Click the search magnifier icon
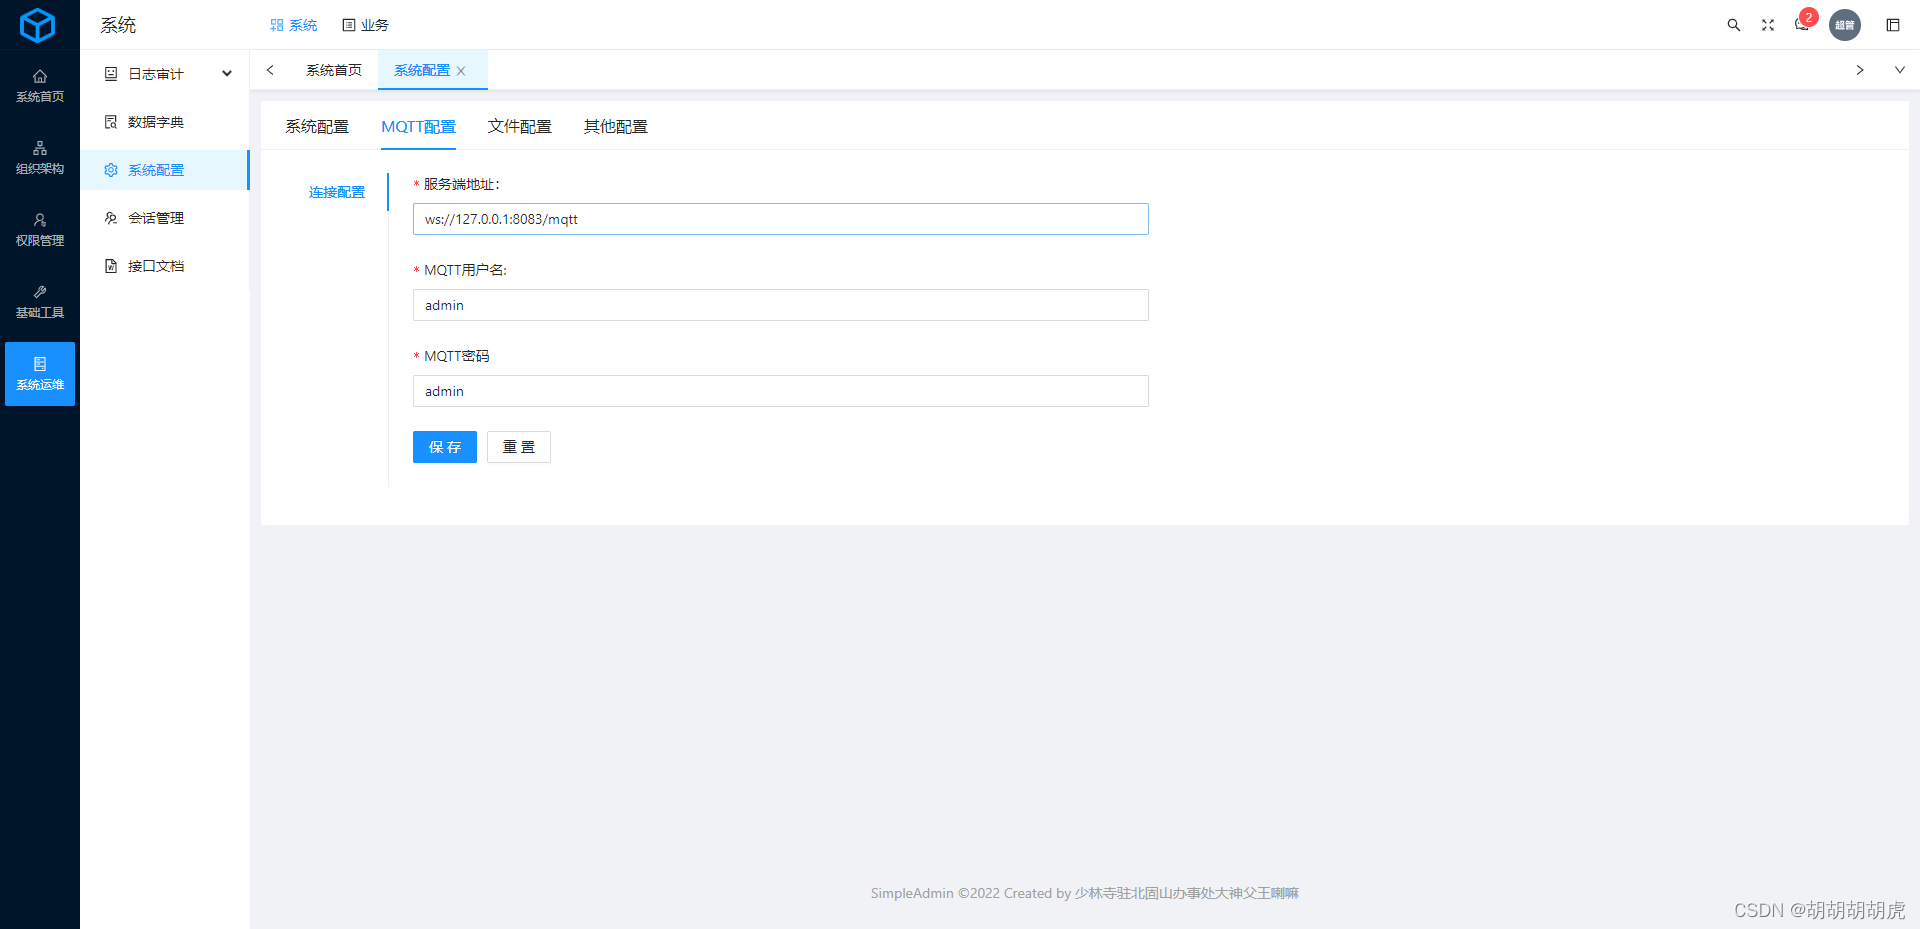 [1734, 25]
